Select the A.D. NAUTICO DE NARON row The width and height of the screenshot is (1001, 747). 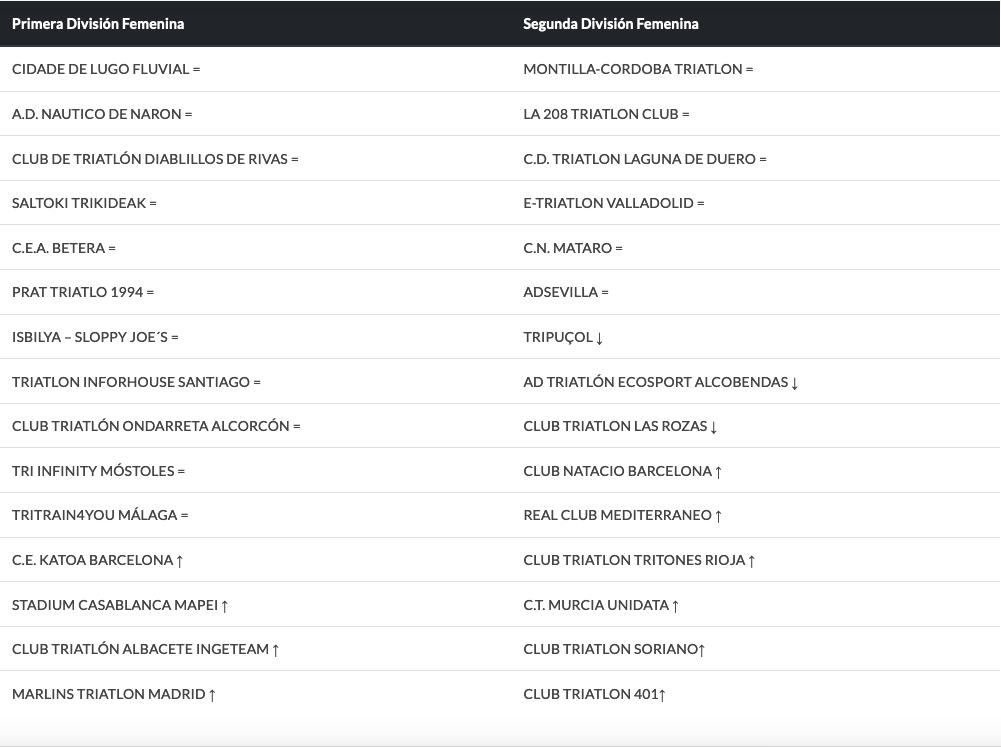[96, 114]
